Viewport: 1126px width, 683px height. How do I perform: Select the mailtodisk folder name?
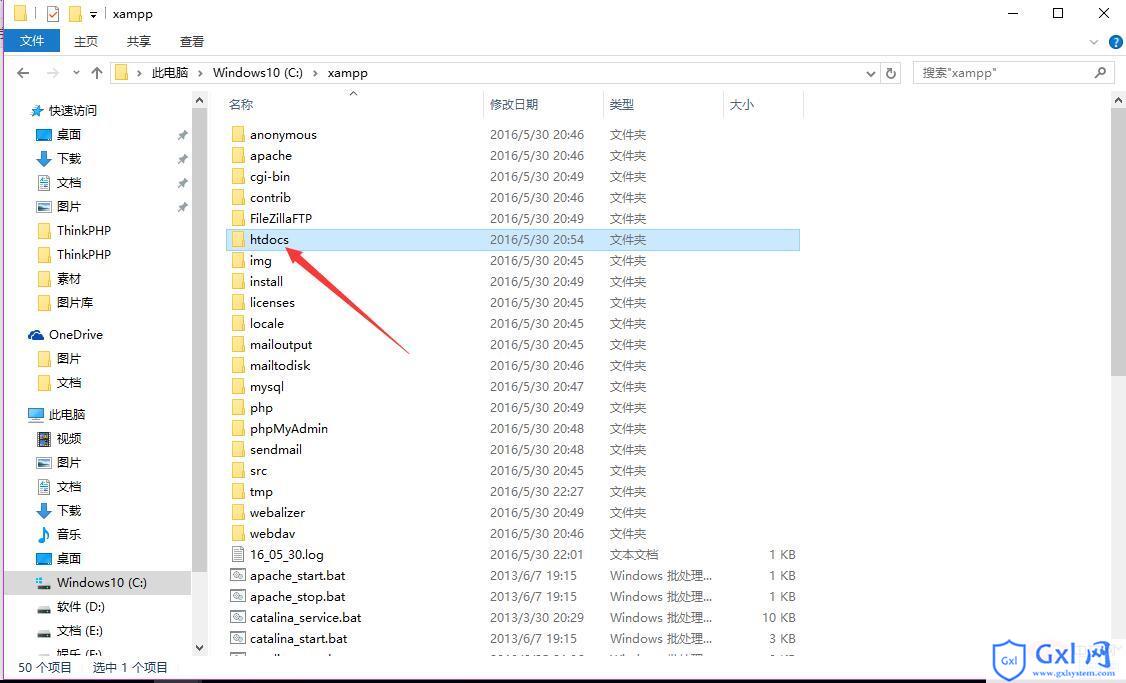(280, 366)
